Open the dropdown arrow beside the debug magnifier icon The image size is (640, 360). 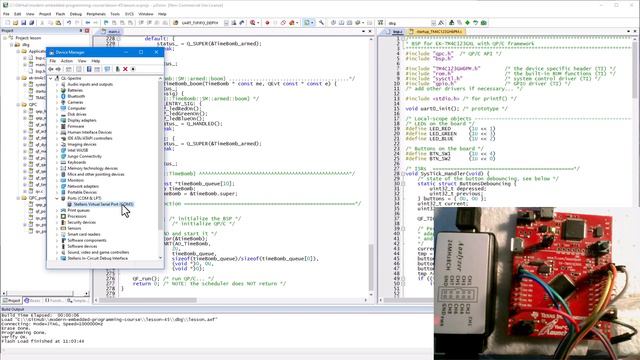click(x=258, y=23)
